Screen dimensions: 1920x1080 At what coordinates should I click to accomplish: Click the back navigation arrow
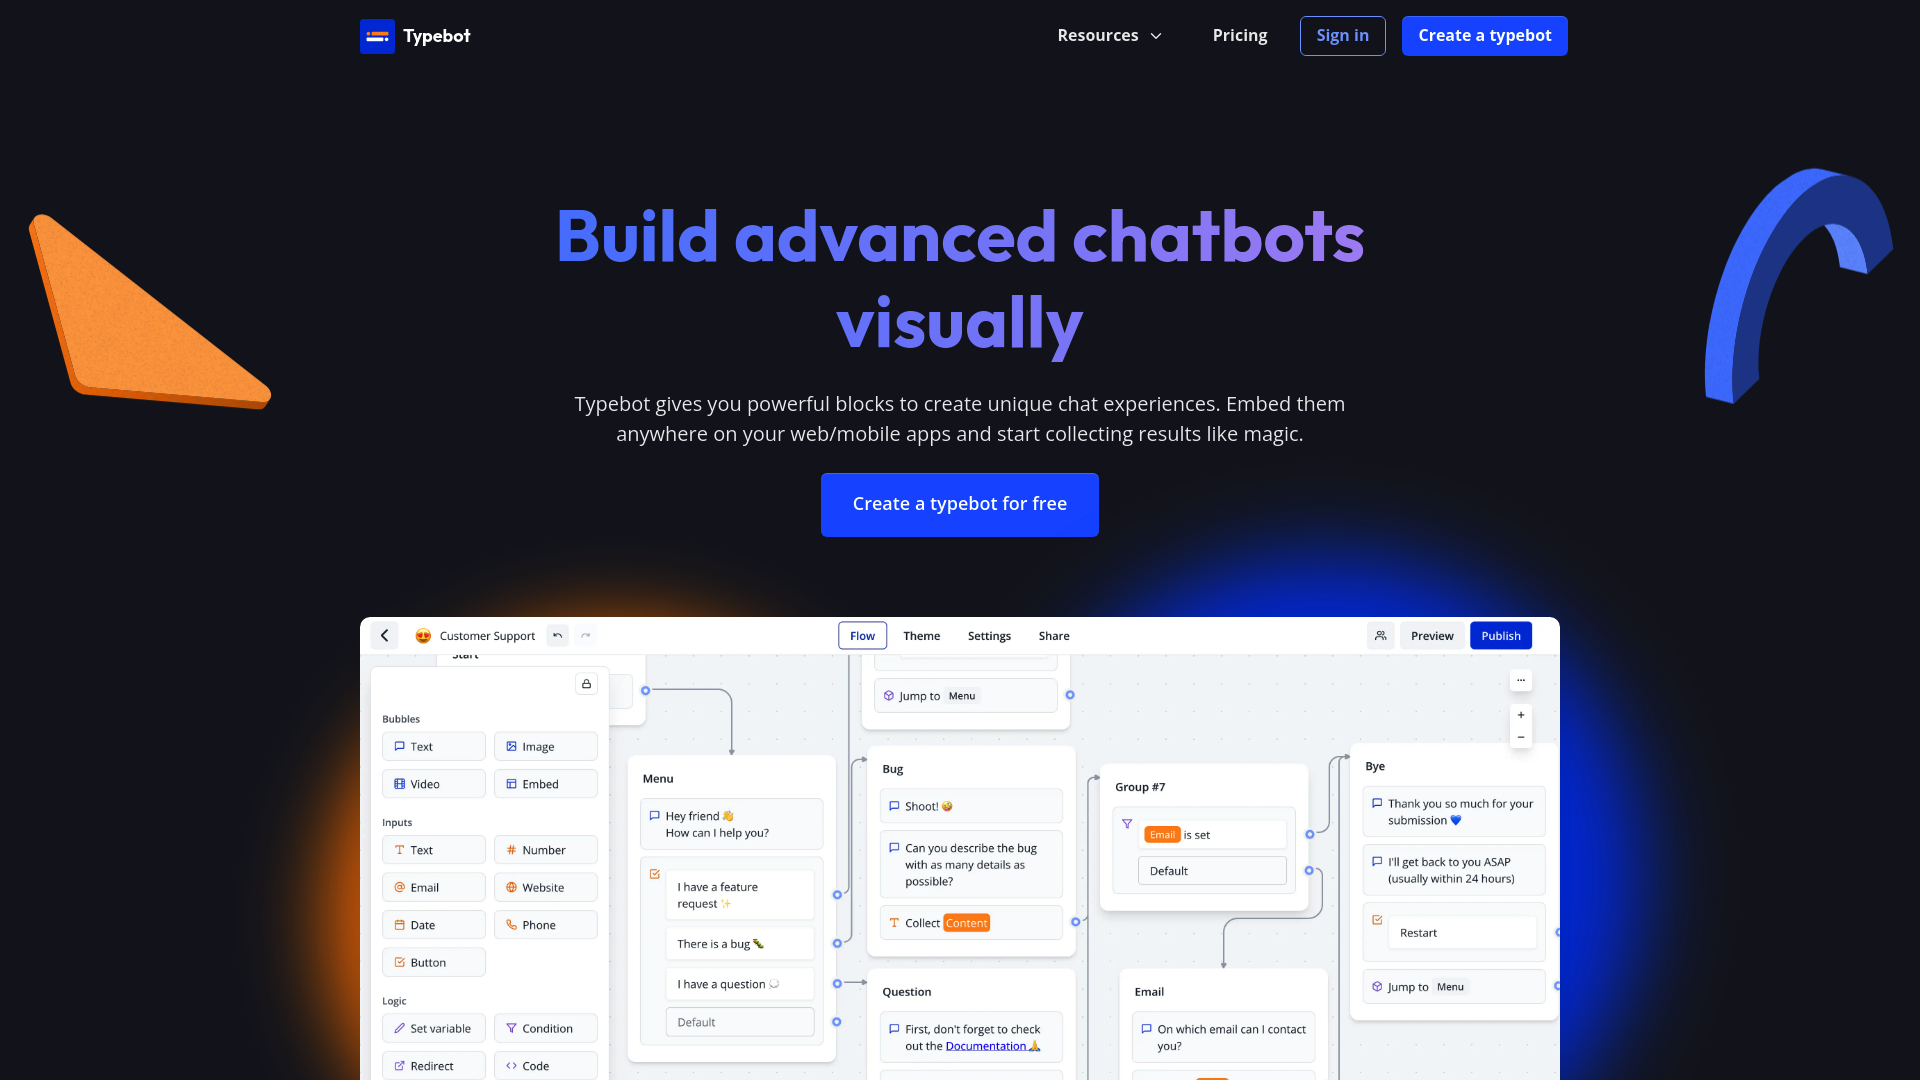384,634
